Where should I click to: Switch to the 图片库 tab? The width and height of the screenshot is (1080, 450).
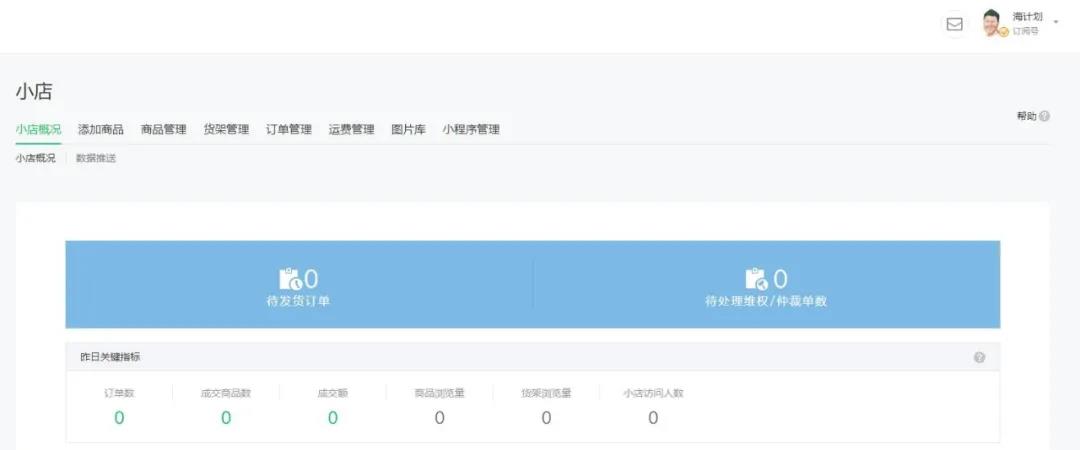(x=408, y=129)
